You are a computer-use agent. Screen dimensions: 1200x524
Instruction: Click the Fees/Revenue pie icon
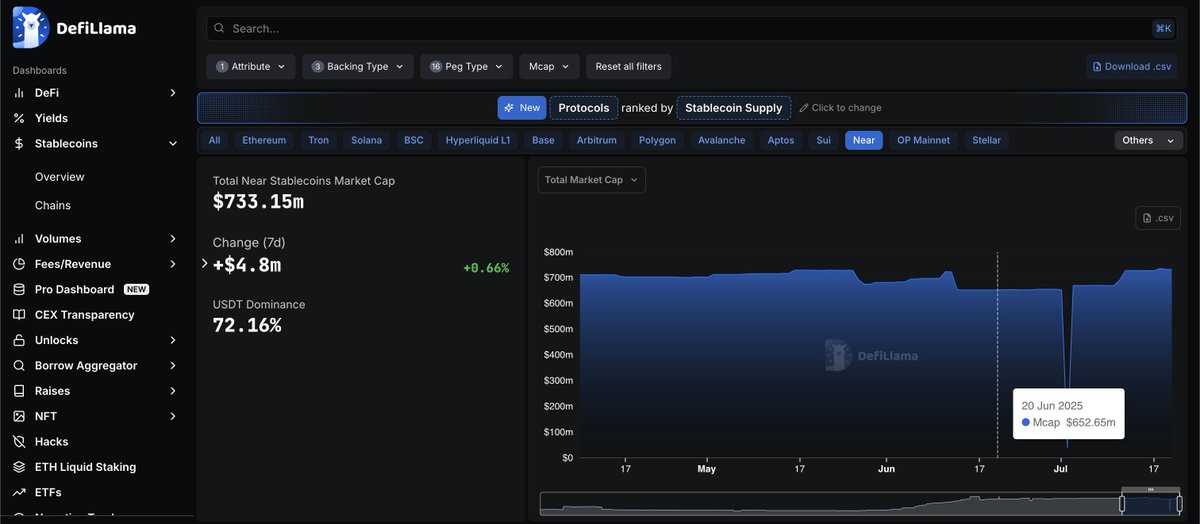(19, 264)
